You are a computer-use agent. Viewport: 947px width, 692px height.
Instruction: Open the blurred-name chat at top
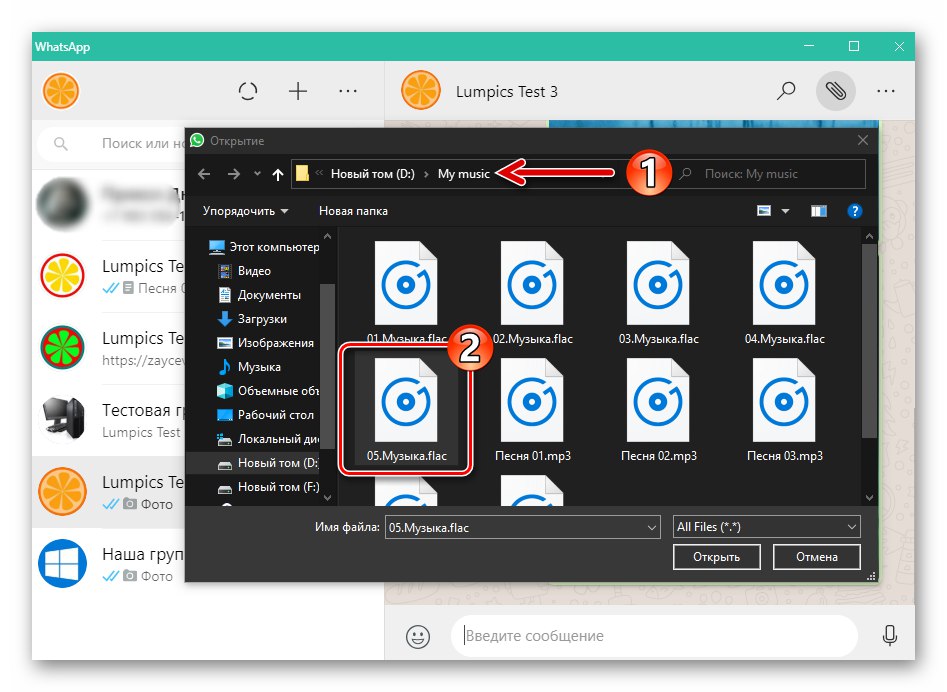coord(109,203)
